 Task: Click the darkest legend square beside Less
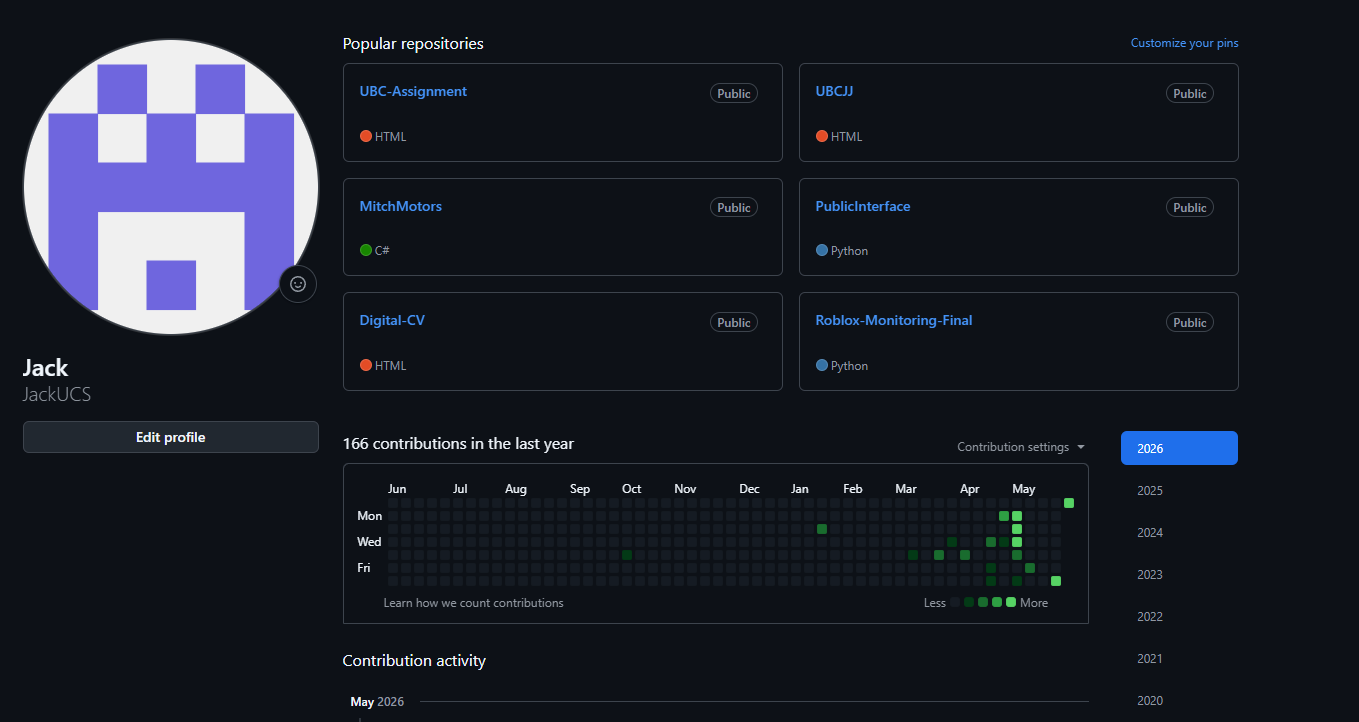pos(955,602)
